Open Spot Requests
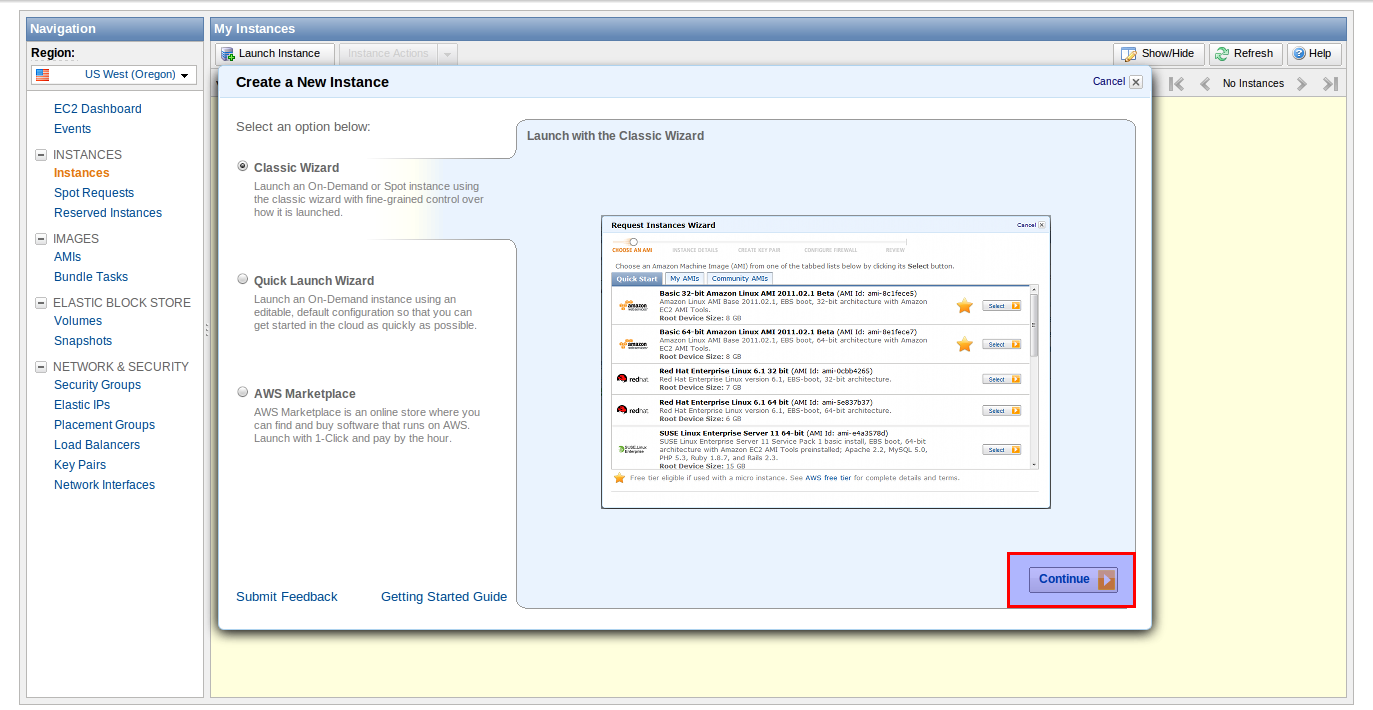The height and width of the screenshot is (710, 1373). [x=94, y=193]
